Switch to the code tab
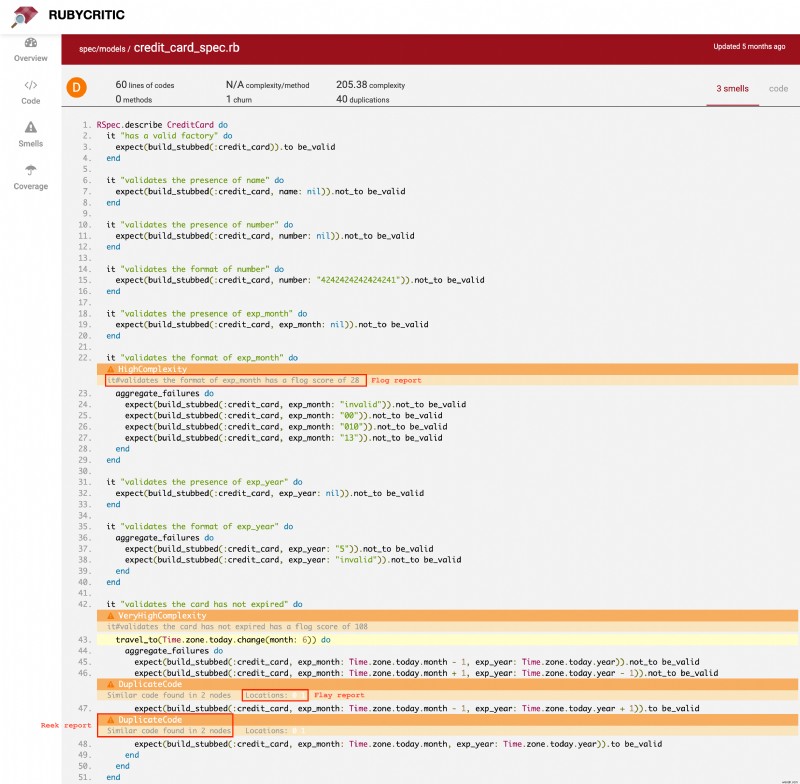The height and width of the screenshot is (784, 800). [778, 89]
